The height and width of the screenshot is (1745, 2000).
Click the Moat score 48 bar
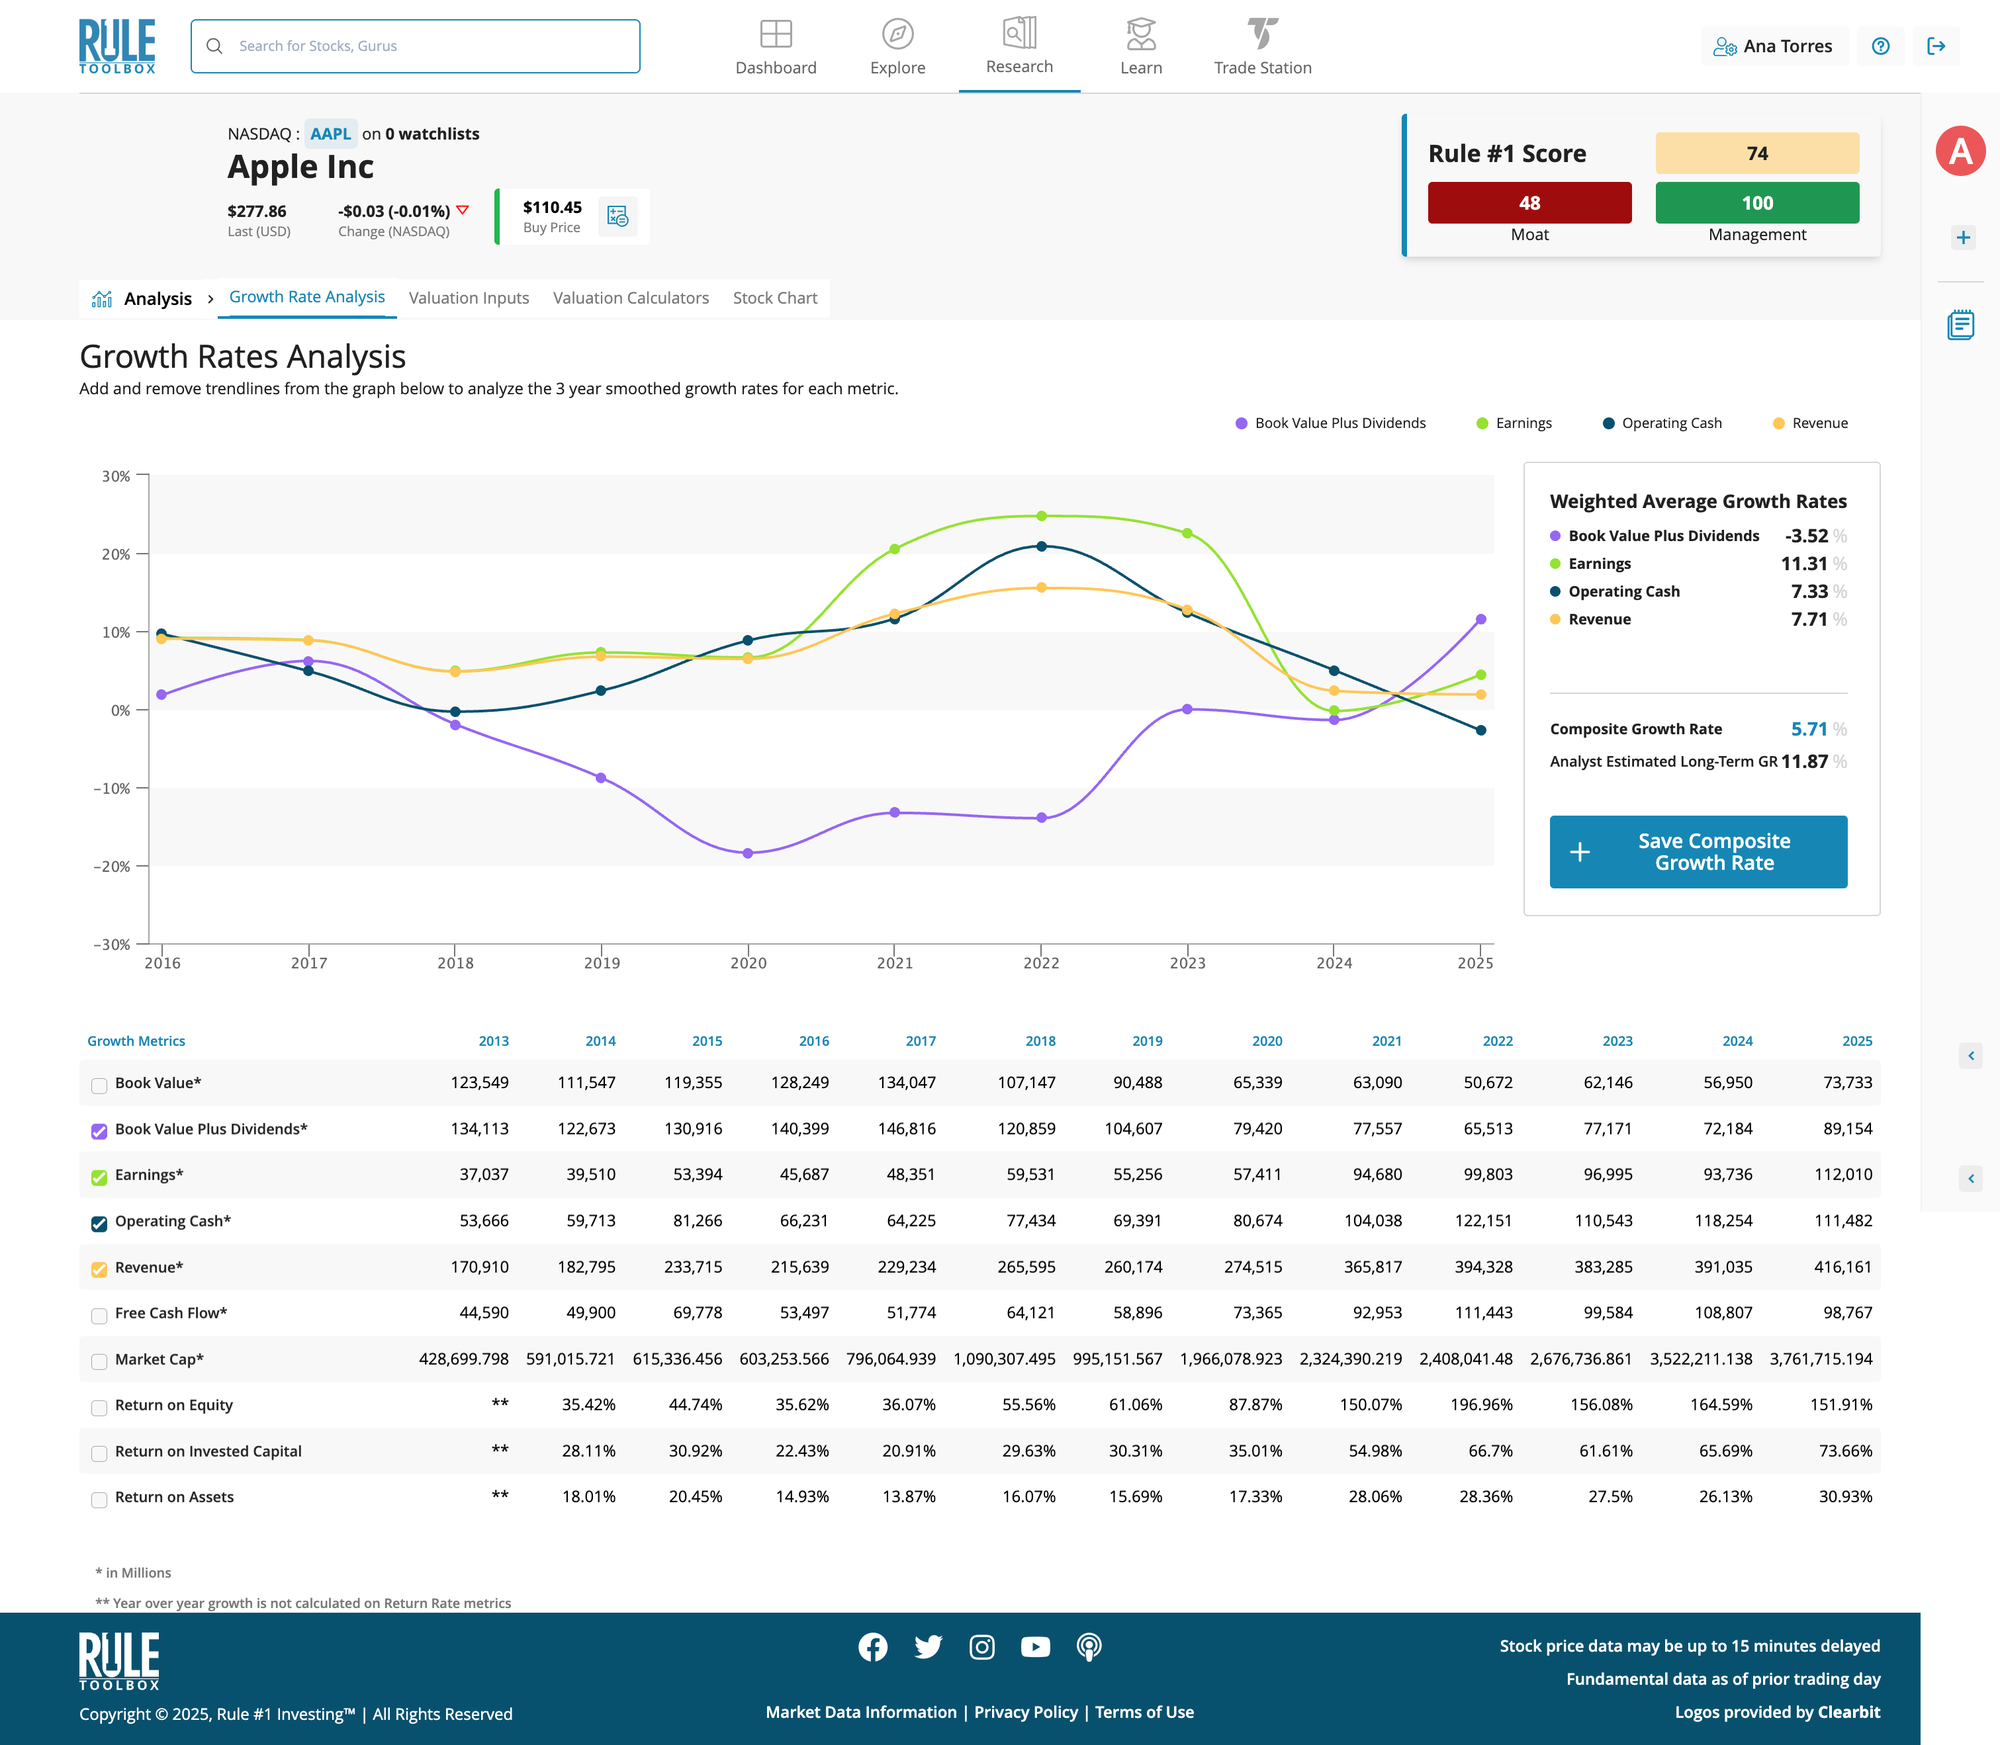pos(1529,203)
